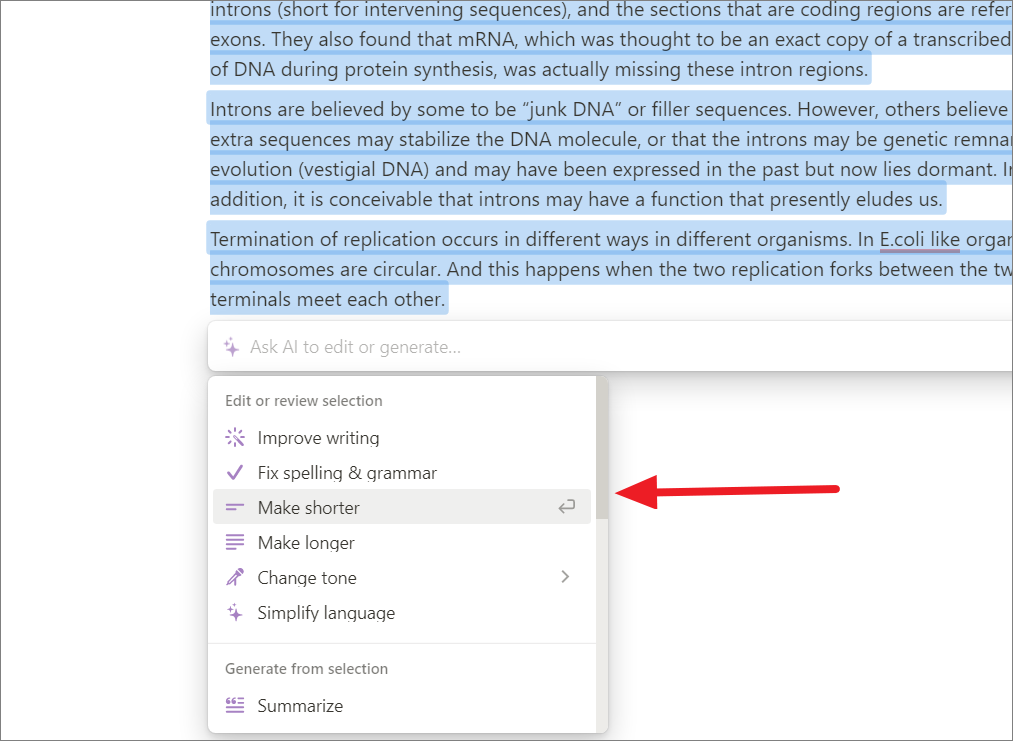Screen dimensions: 1013x741
Task: Select Make shorter from the menu
Action: (x=402, y=507)
